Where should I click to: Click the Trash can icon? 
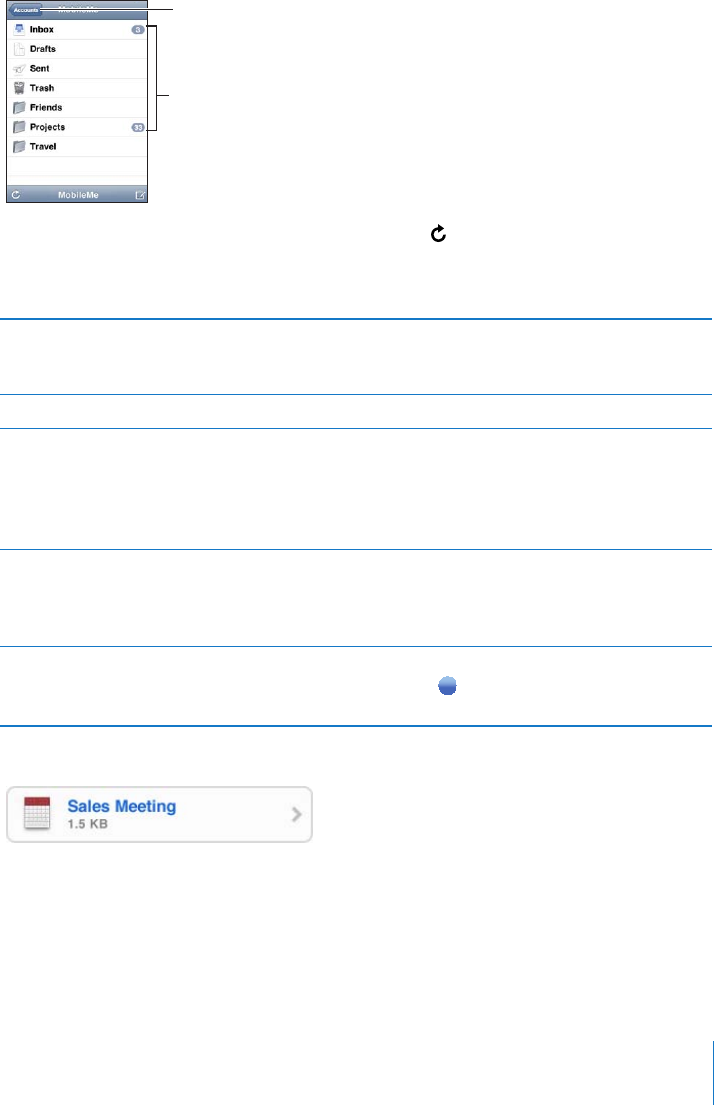pos(20,88)
